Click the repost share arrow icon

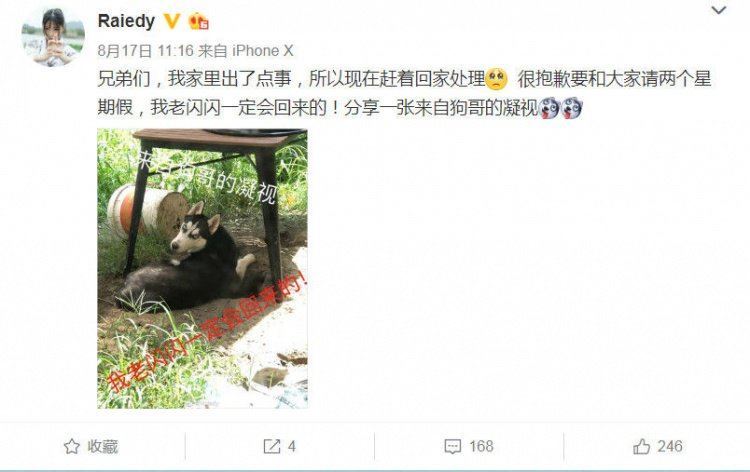click(272, 446)
